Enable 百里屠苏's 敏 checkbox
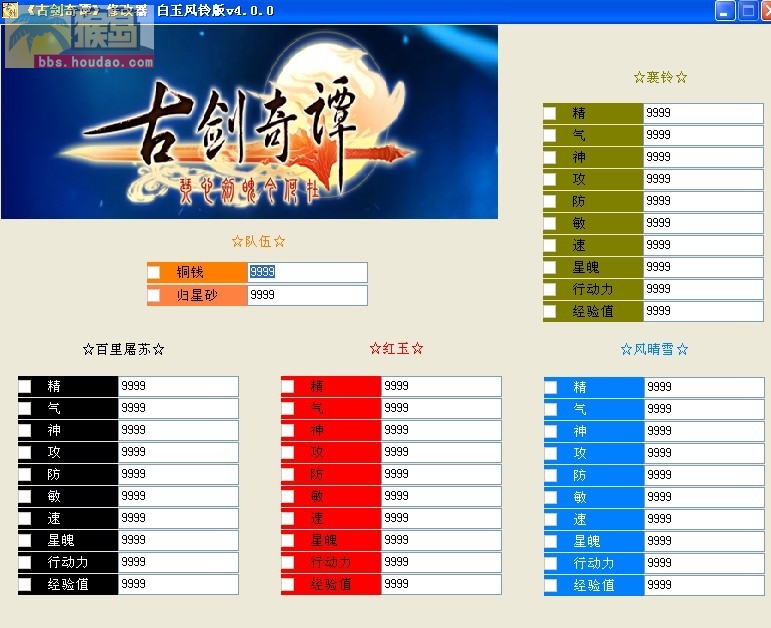The image size is (771, 628). 25,496
